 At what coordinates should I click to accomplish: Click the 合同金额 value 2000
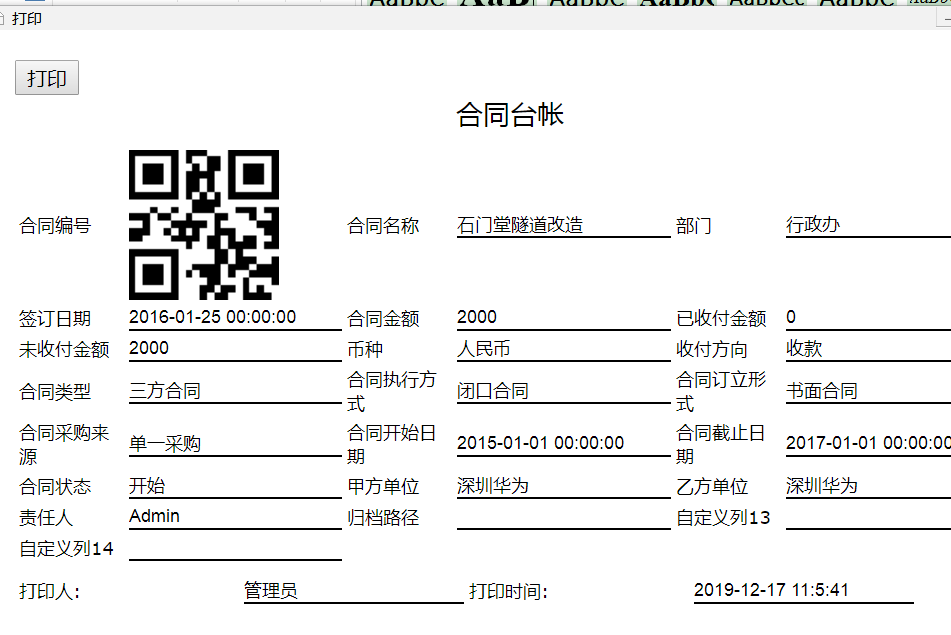477,317
